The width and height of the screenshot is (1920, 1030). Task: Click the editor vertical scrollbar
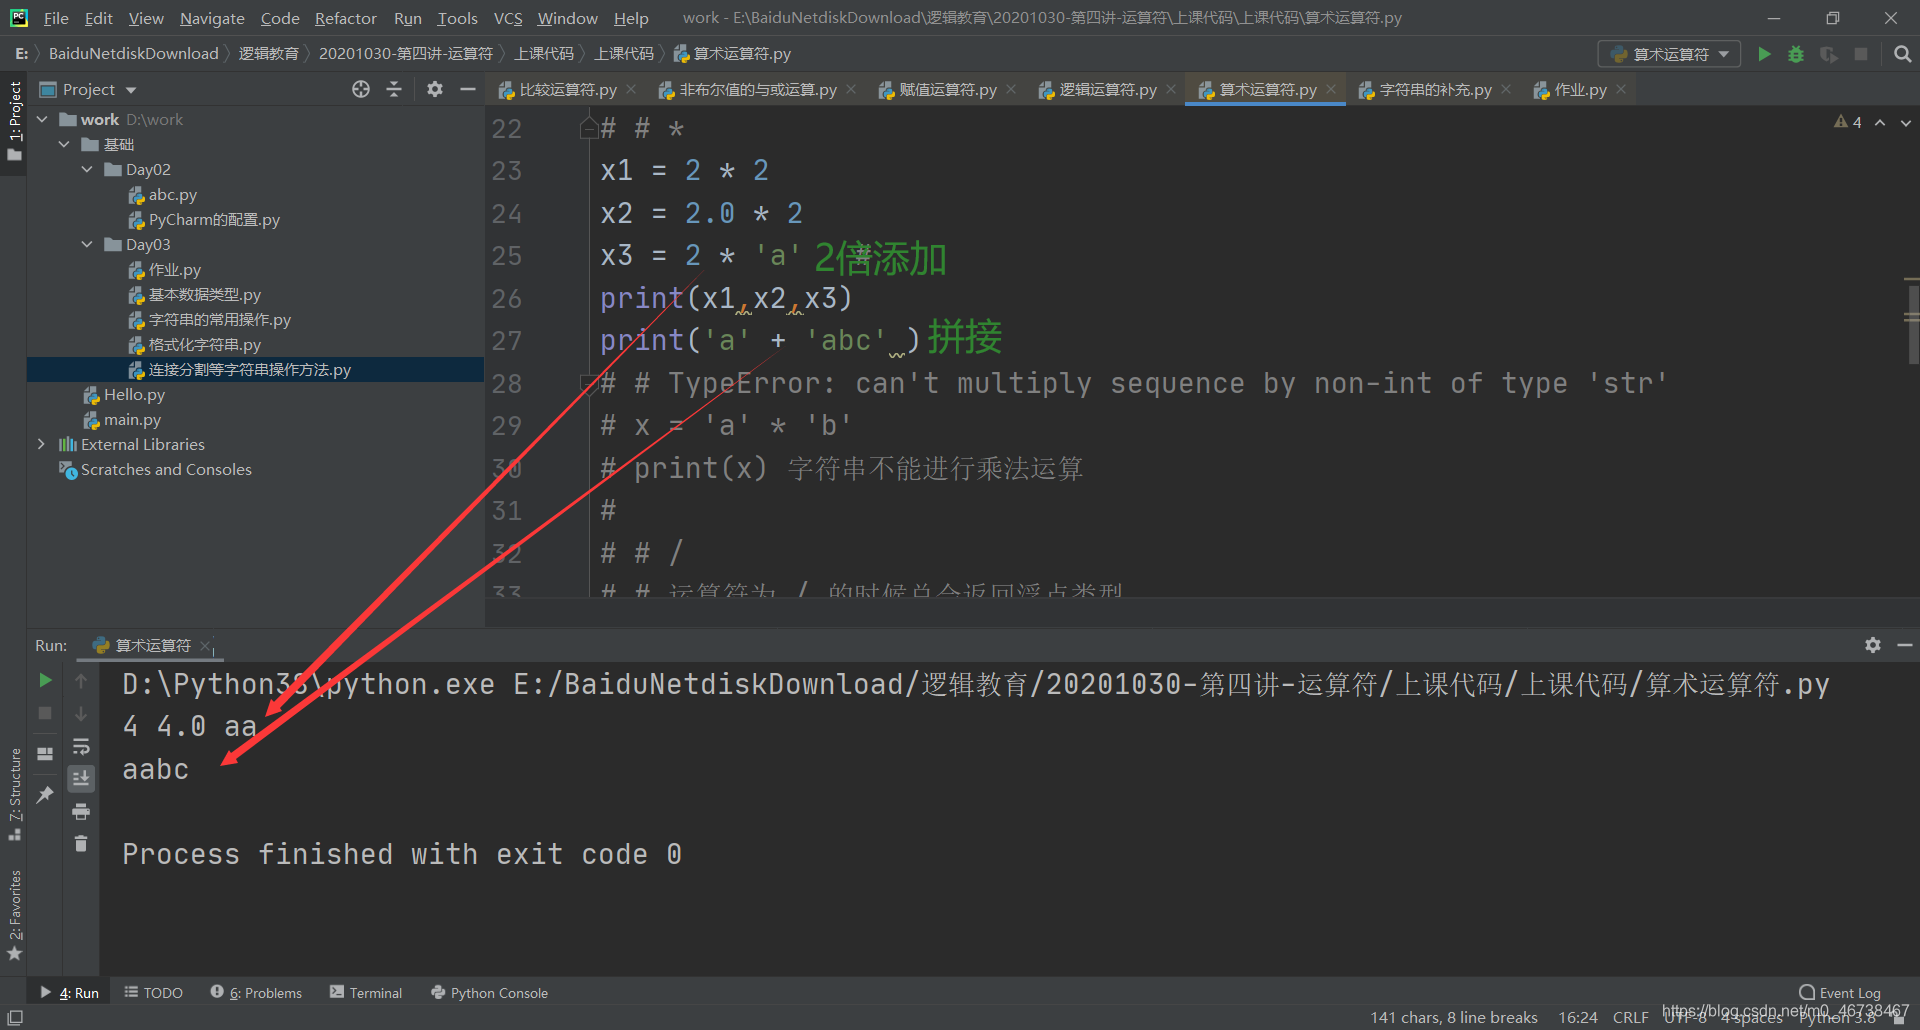(x=1911, y=325)
